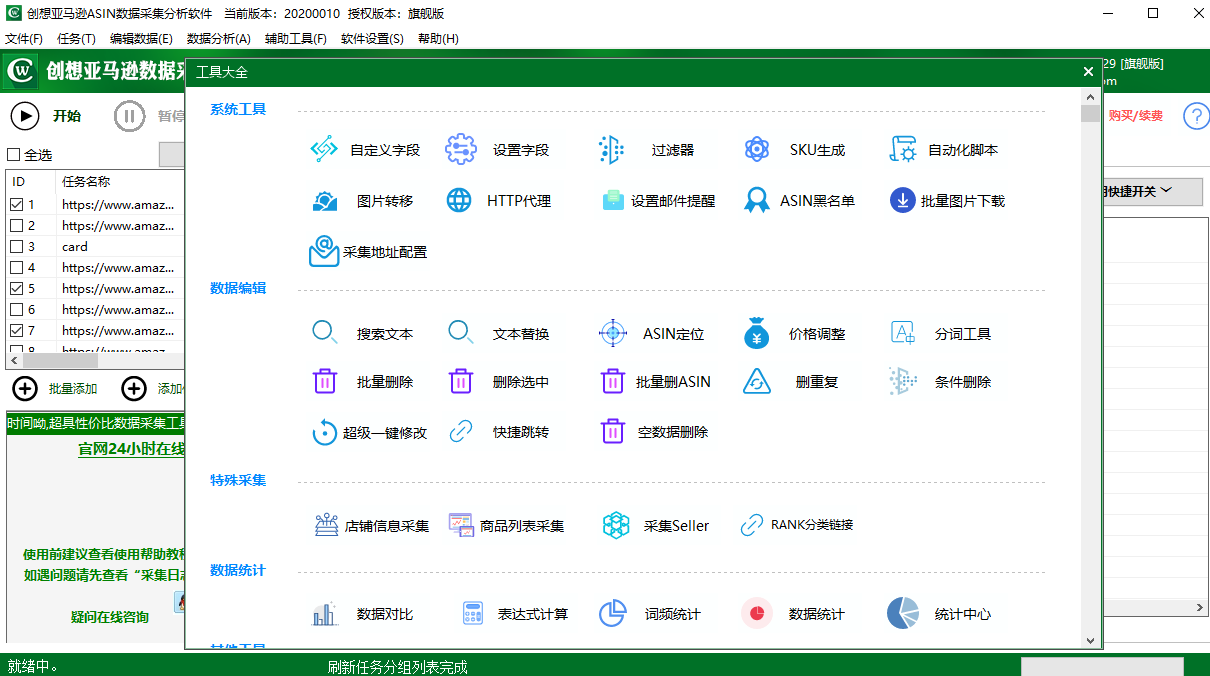This screenshot has width=1210, height=676.
Task: Open the 词频统计 tool
Action: [649, 614]
